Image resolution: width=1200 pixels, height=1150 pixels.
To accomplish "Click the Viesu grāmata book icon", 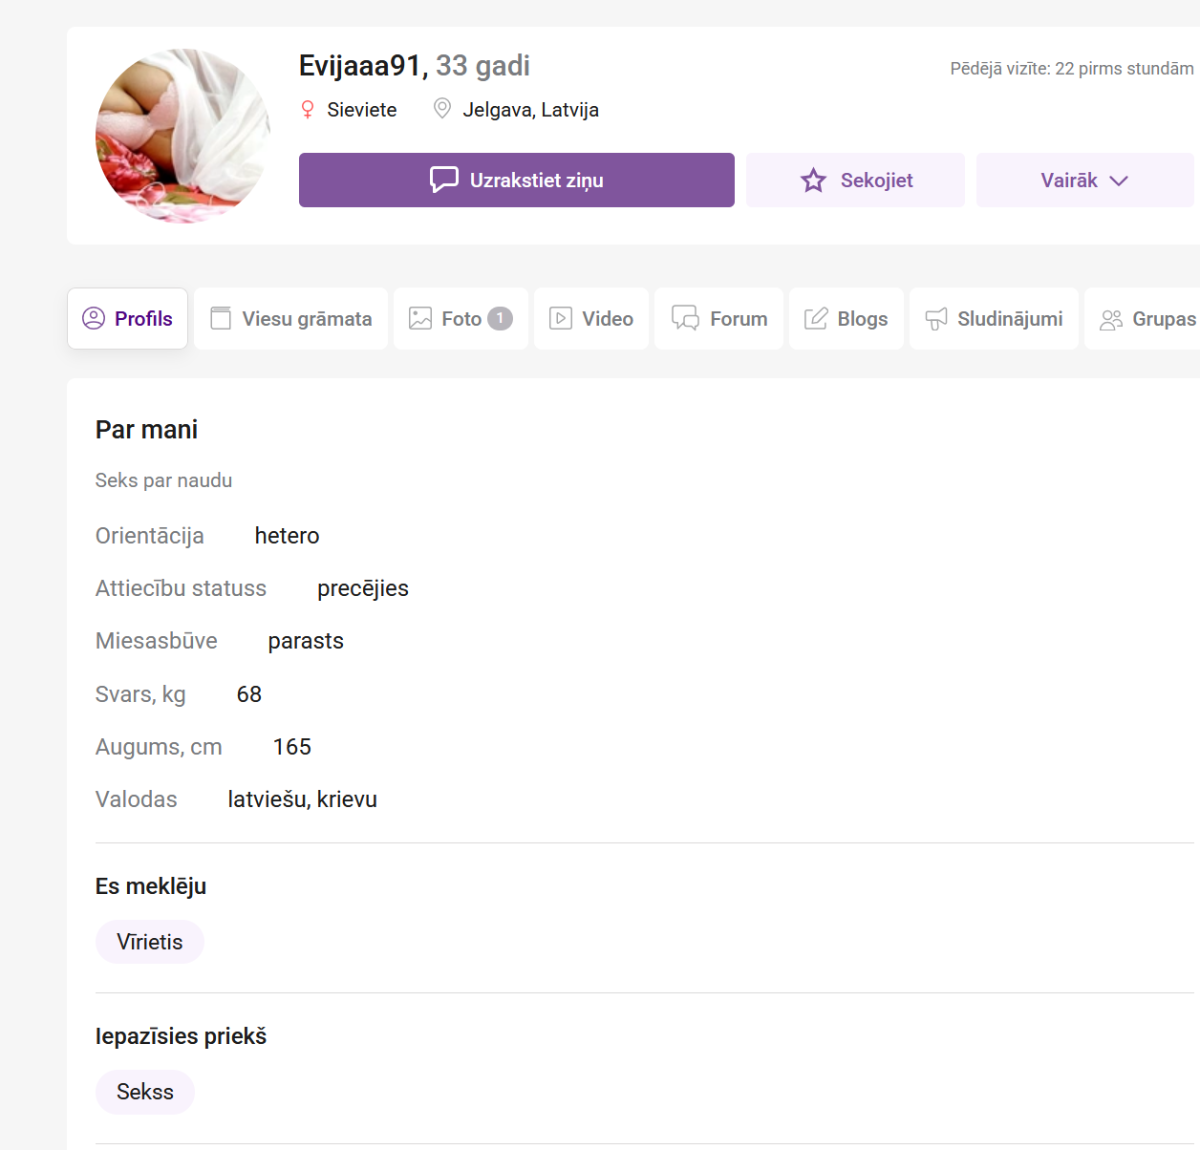I will coord(220,318).
